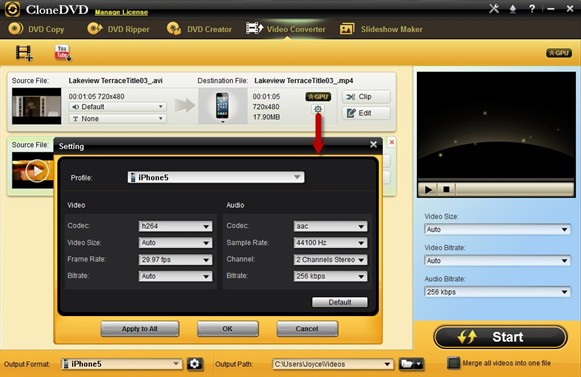Click the GPU badge in Lakeview file row
The image size is (581, 377).
318,97
